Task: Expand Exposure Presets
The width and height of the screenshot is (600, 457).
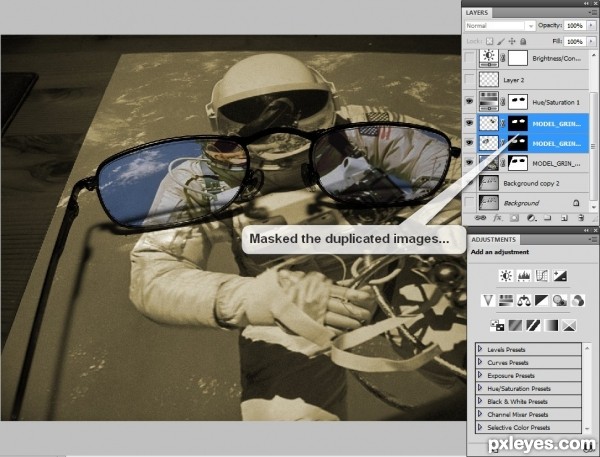Action: tap(480, 375)
